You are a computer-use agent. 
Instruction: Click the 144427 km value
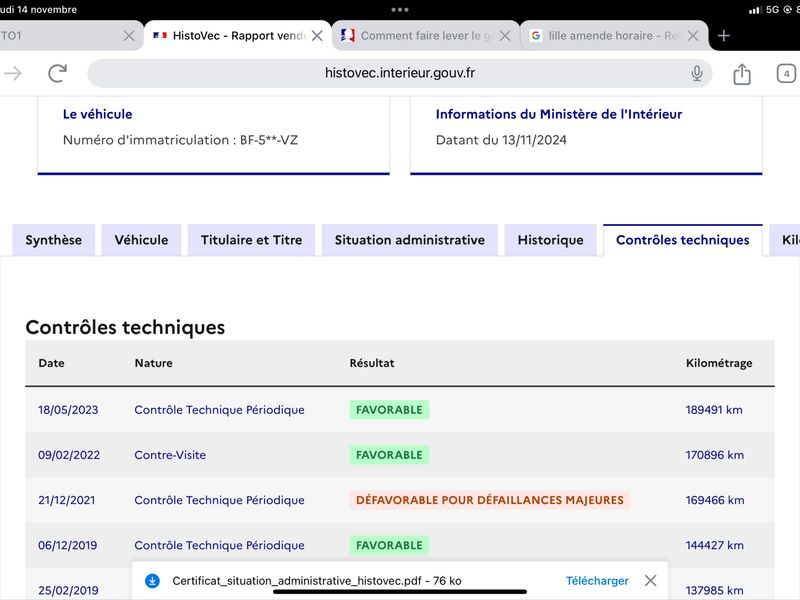pyautogui.click(x=714, y=545)
